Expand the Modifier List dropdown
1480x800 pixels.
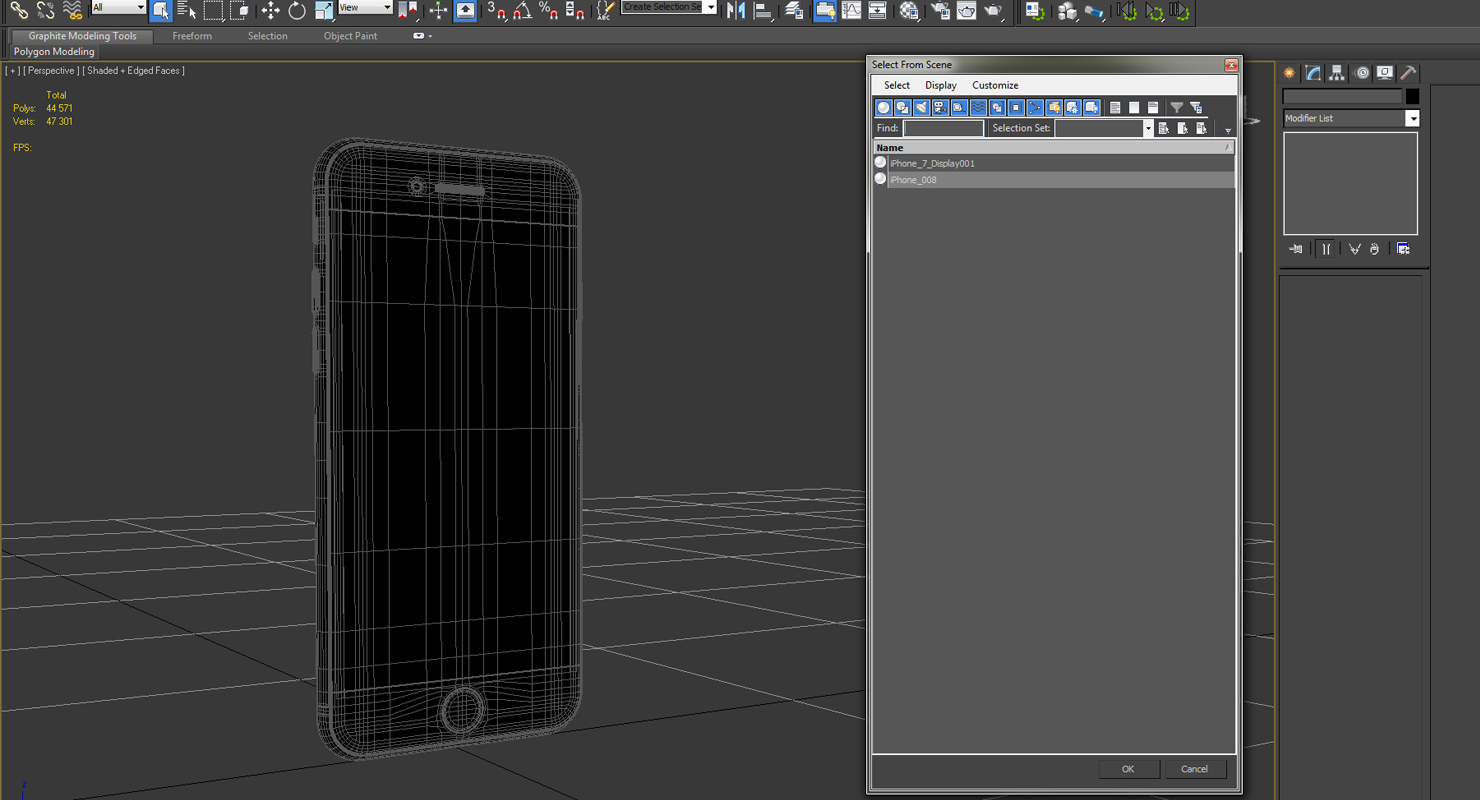point(1412,119)
